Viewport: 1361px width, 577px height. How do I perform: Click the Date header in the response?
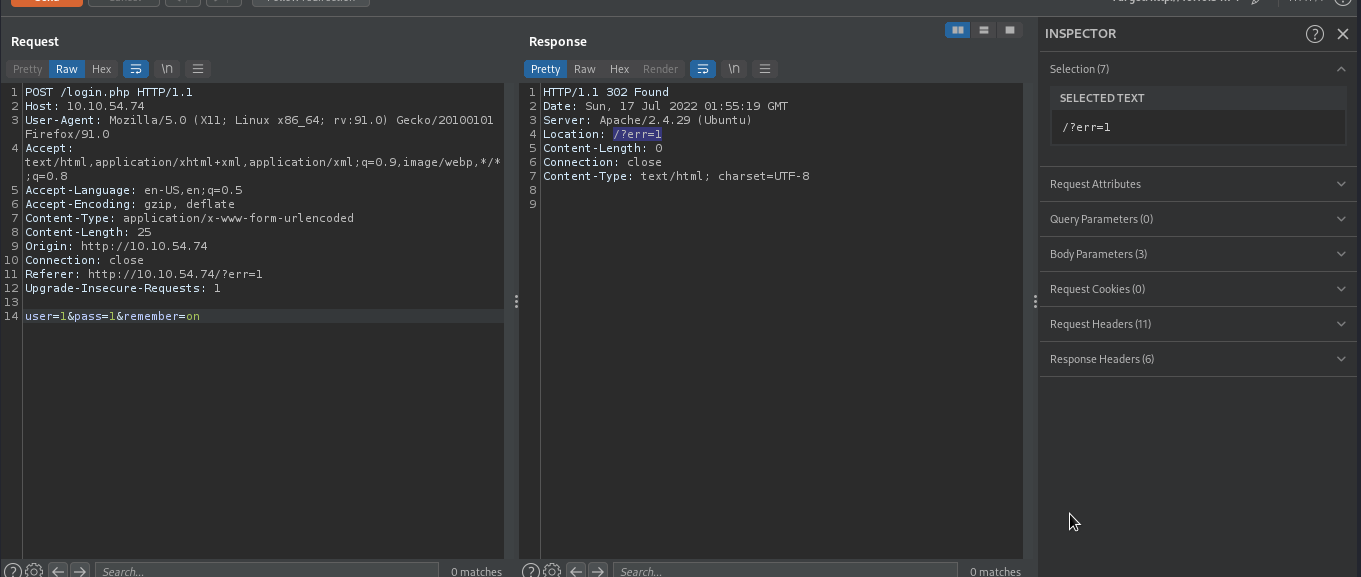click(665, 106)
